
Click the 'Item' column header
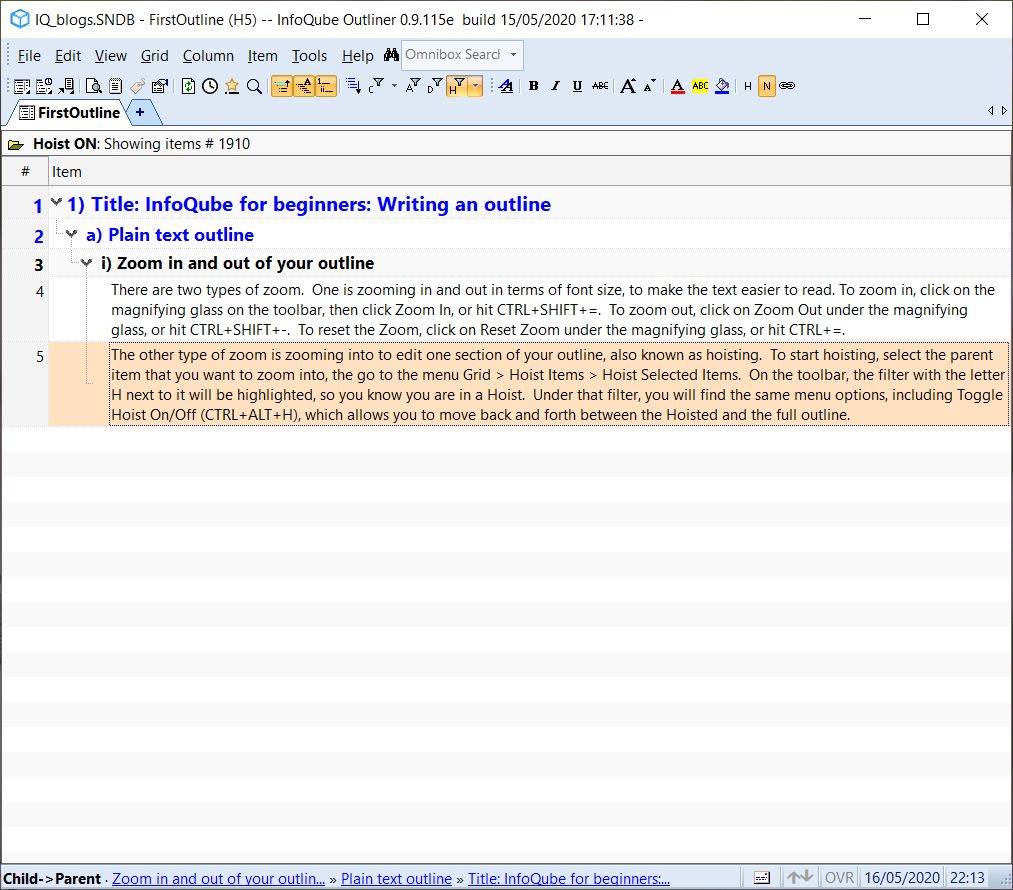(x=530, y=172)
